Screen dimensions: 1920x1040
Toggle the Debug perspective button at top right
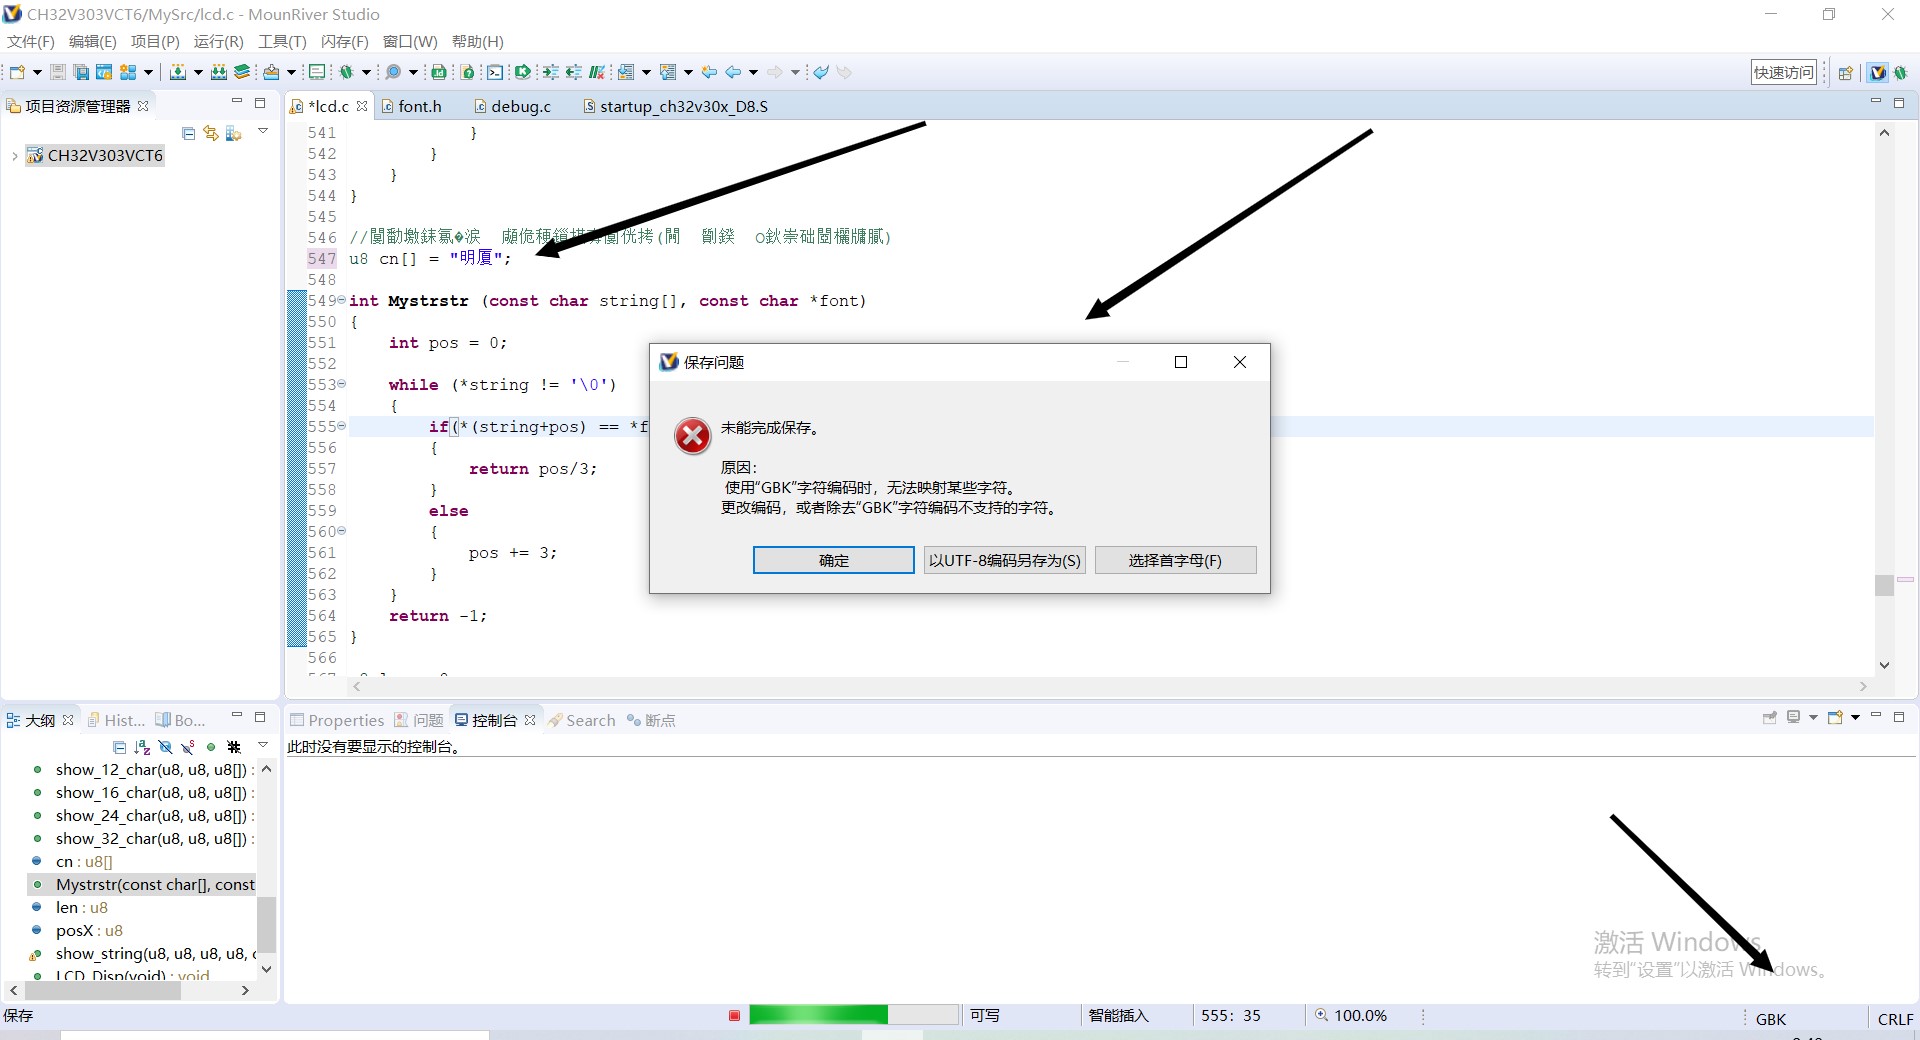(1901, 72)
